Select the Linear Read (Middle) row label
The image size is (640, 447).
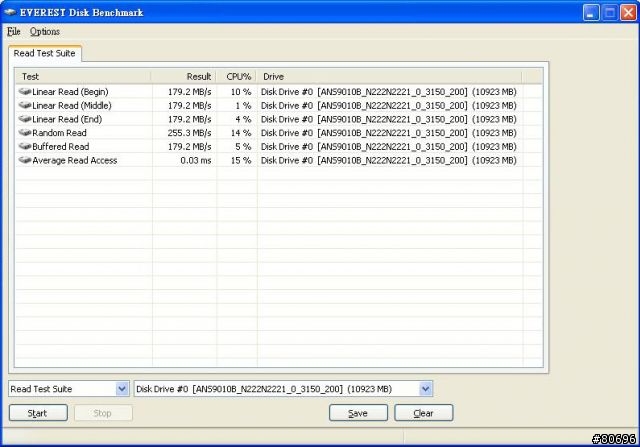72,105
